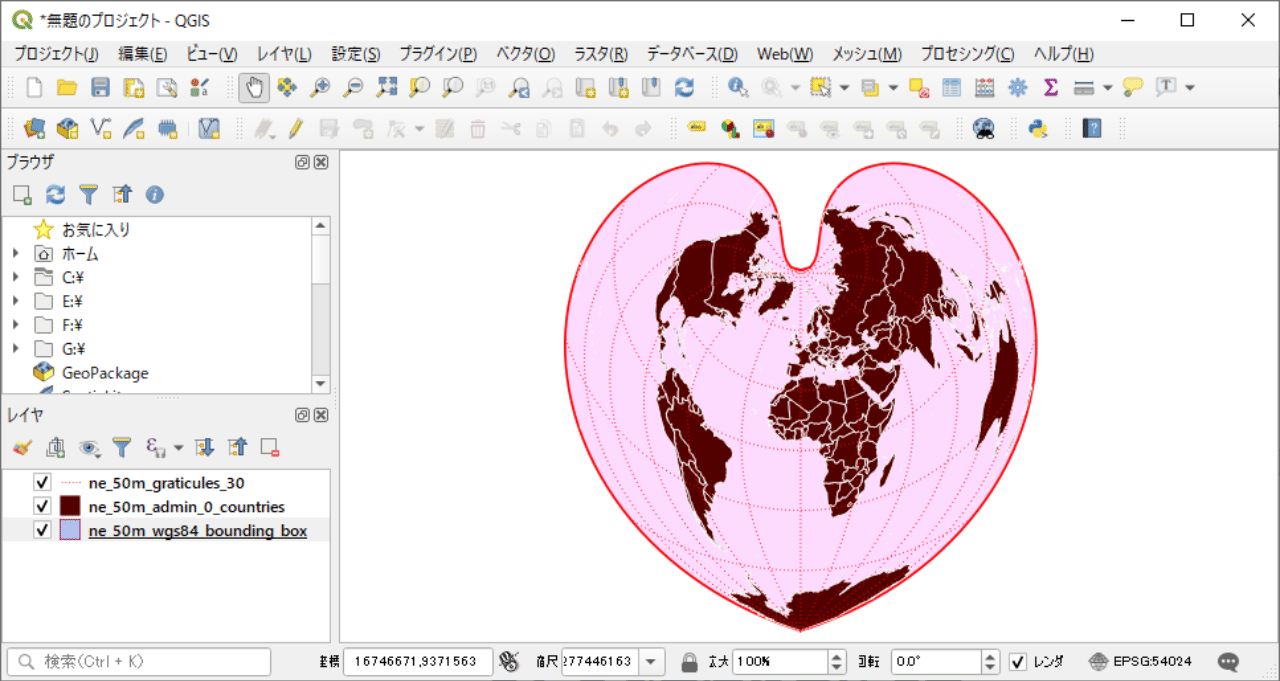Image resolution: width=1280 pixels, height=681 pixels.
Task: Select the Pan Map hand tool
Action: tap(254, 88)
